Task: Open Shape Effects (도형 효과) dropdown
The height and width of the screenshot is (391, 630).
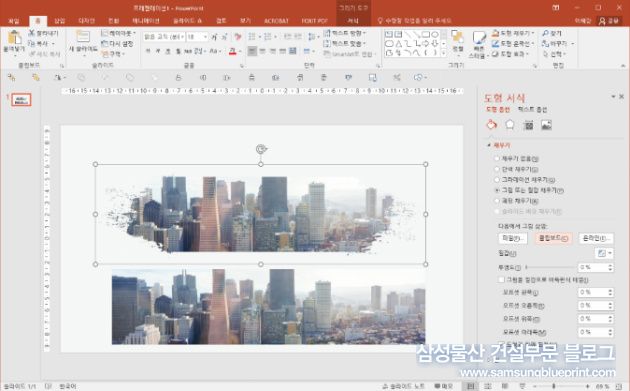Action: (x=511, y=54)
